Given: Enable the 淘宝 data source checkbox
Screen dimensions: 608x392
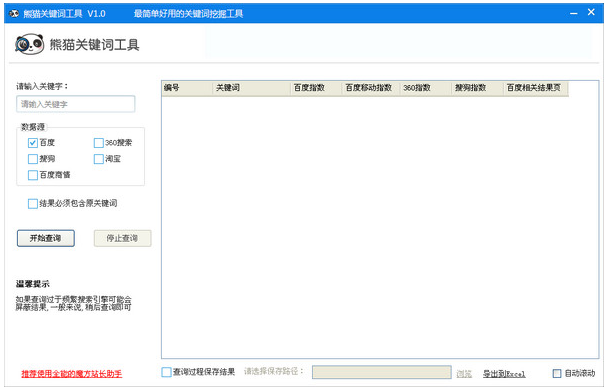Looking at the screenshot, I should (98, 159).
